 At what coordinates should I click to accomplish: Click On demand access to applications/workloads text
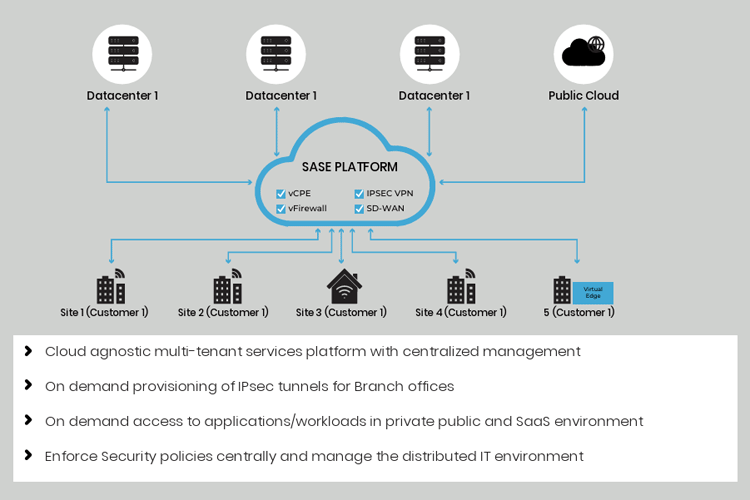[344, 422]
